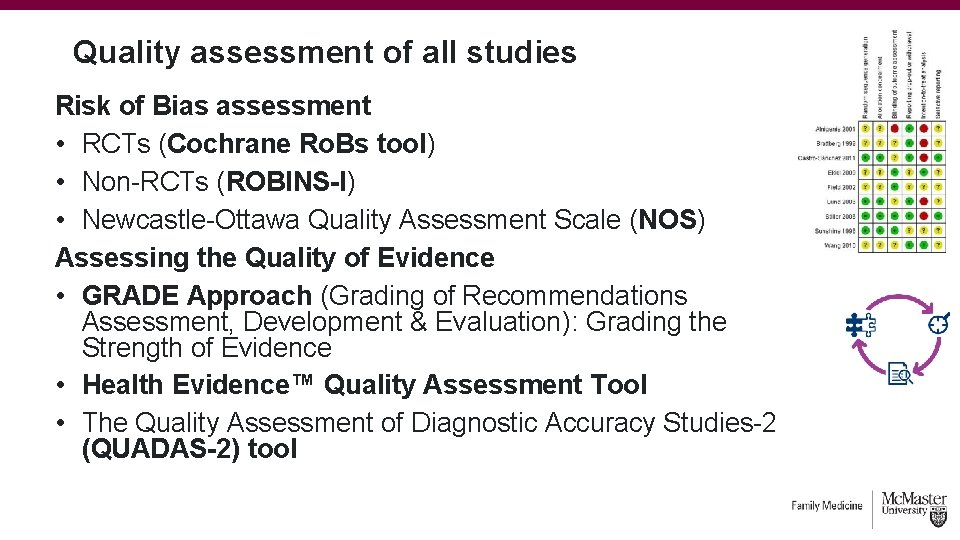Click the Family Medicine label
Screen dimensions: 960x540
[827, 506]
